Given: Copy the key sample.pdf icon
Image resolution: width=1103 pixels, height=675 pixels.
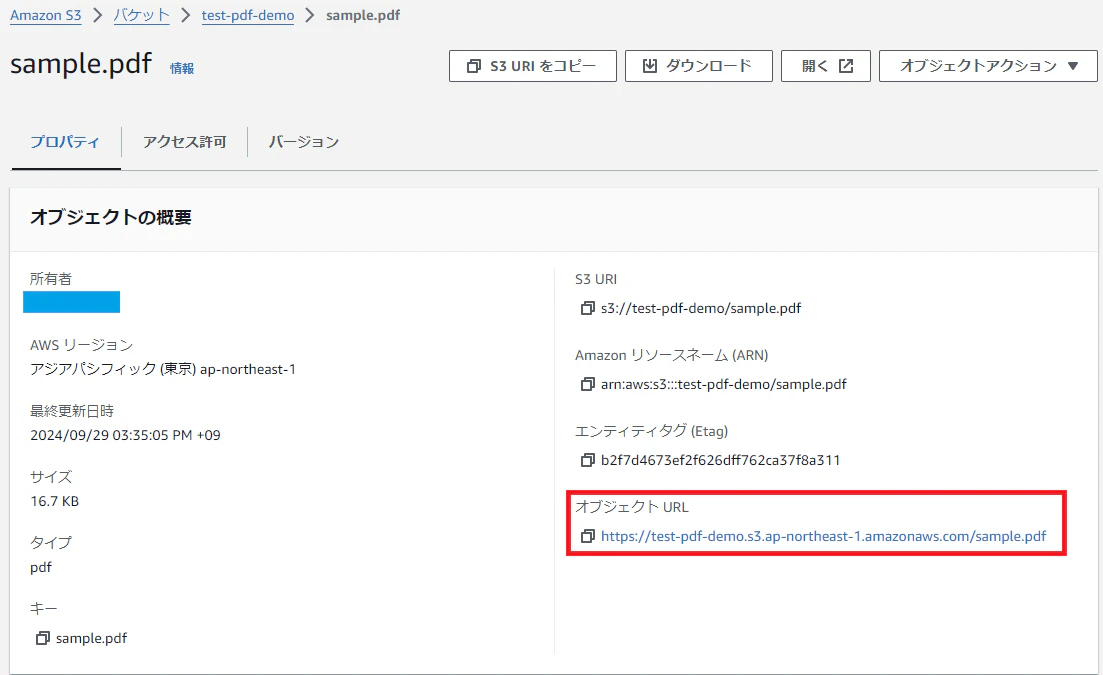Looking at the screenshot, I should tap(43, 638).
